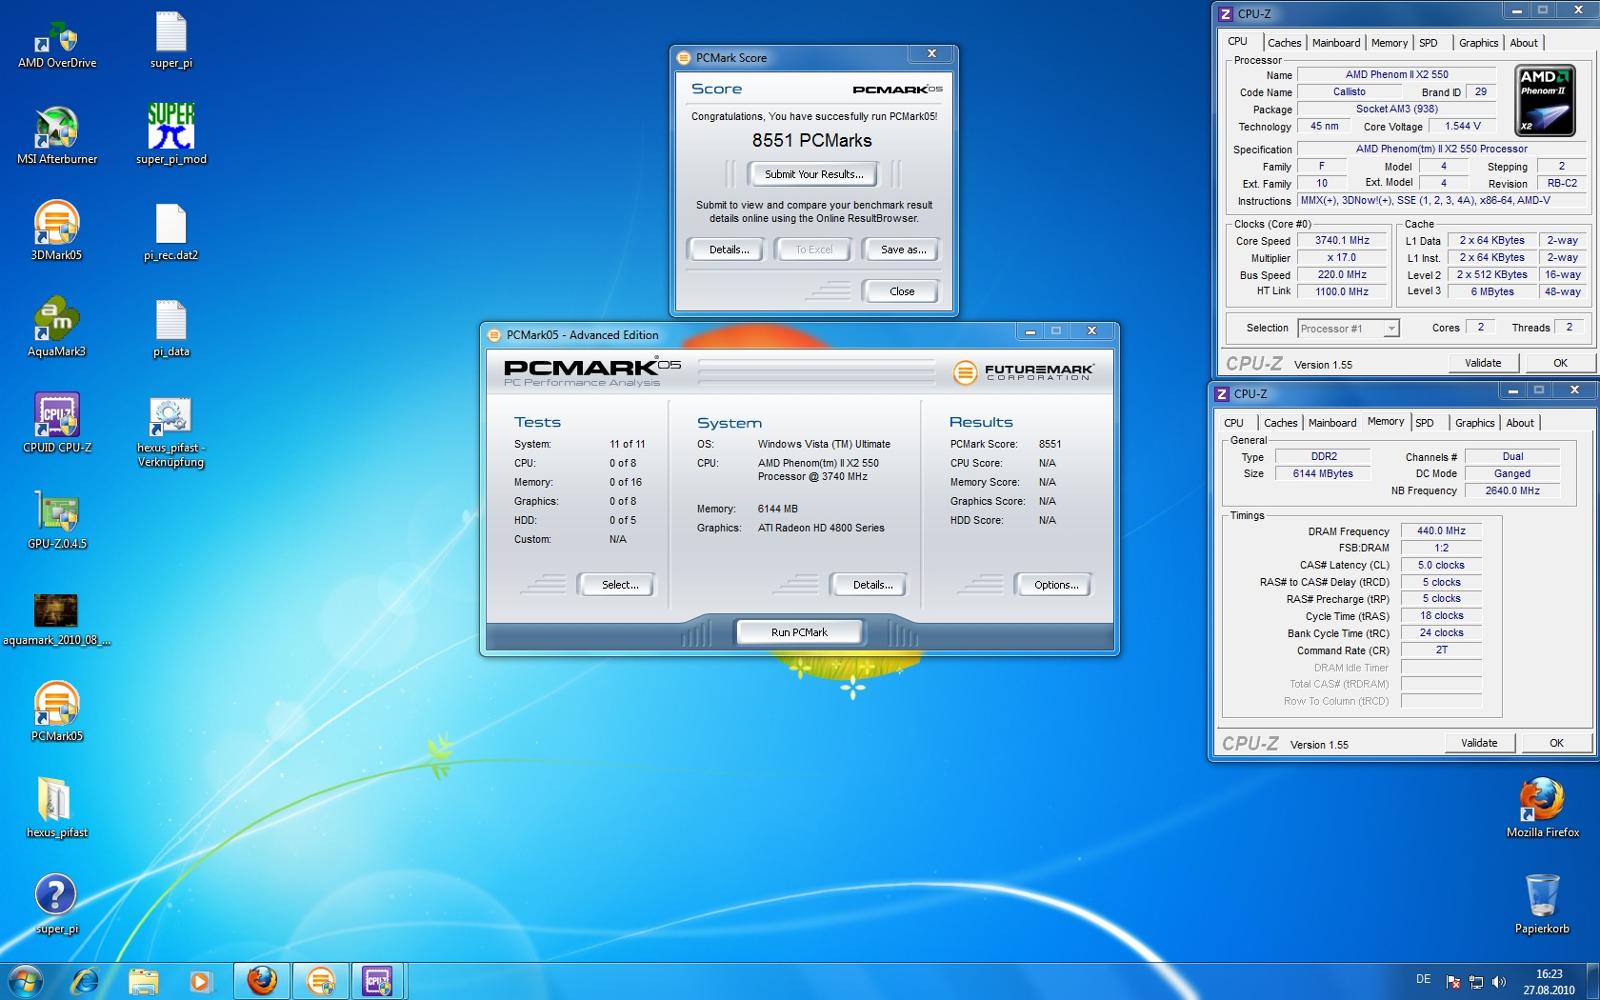The width and height of the screenshot is (1600, 1000).
Task: Close the PCMark Score dialog with Close button
Action: [901, 292]
